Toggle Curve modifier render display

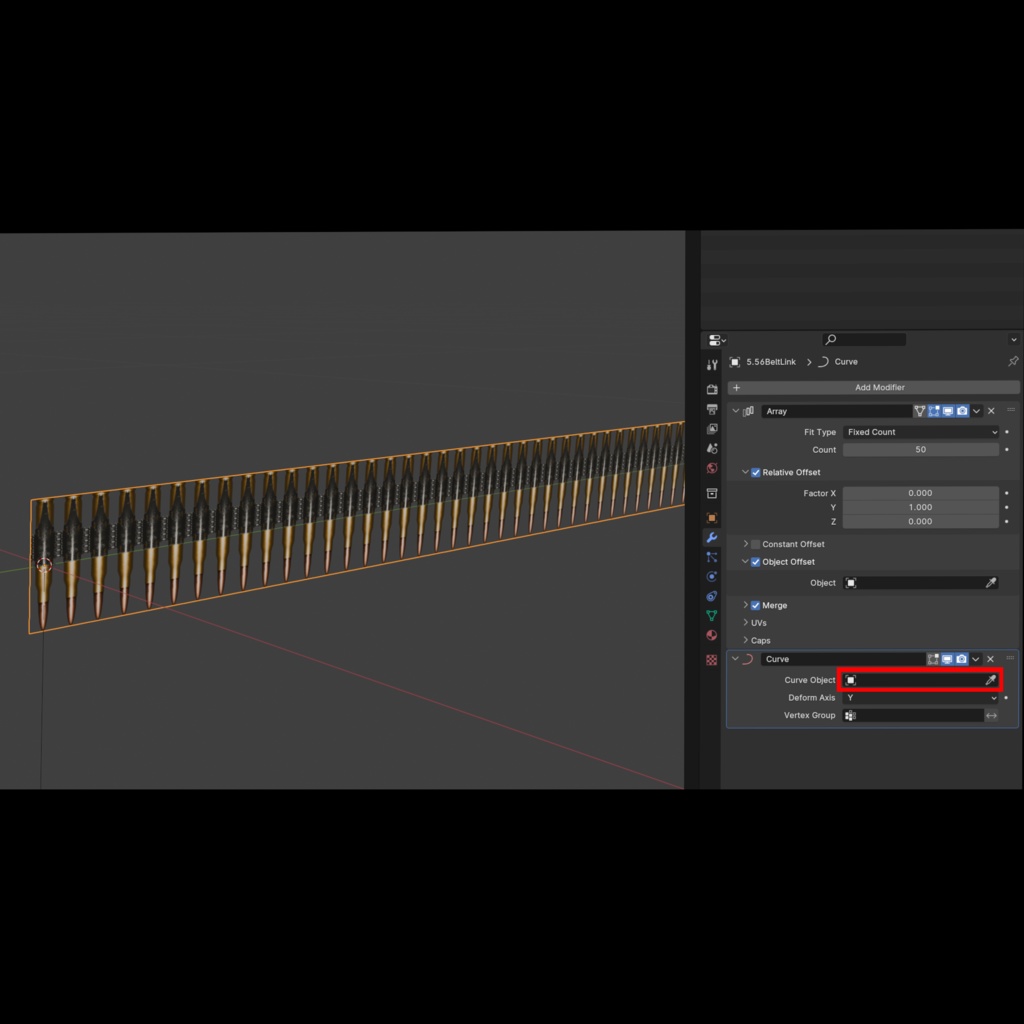(962, 659)
